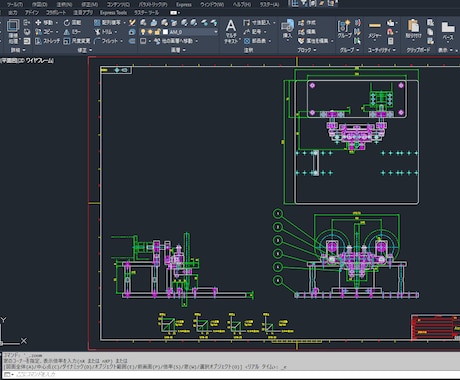This screenshot has height=380, width=460.
Task: Click the 寸法記入 (Dimension) tool
Action: click(x=257, y=23)
